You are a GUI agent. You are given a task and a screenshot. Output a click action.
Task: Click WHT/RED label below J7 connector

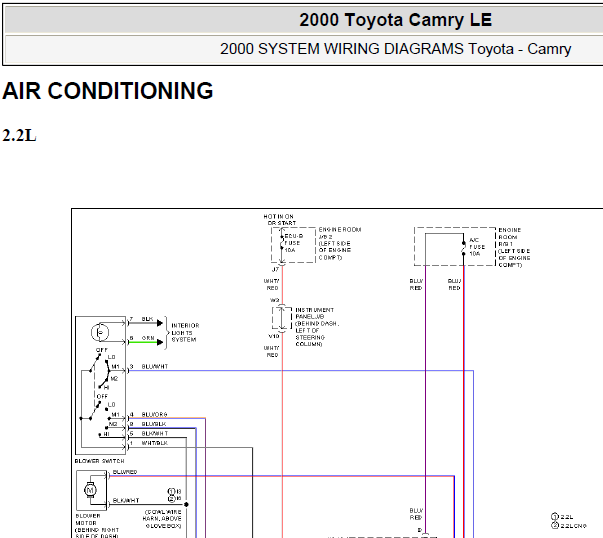272,285
